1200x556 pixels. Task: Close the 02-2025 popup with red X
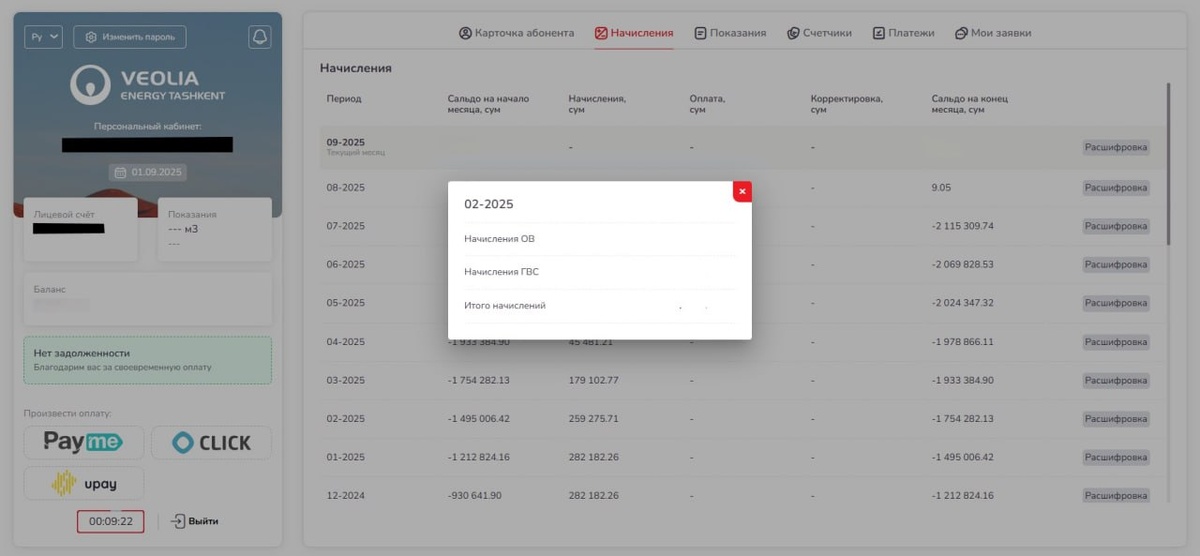(x=742, y=191)
